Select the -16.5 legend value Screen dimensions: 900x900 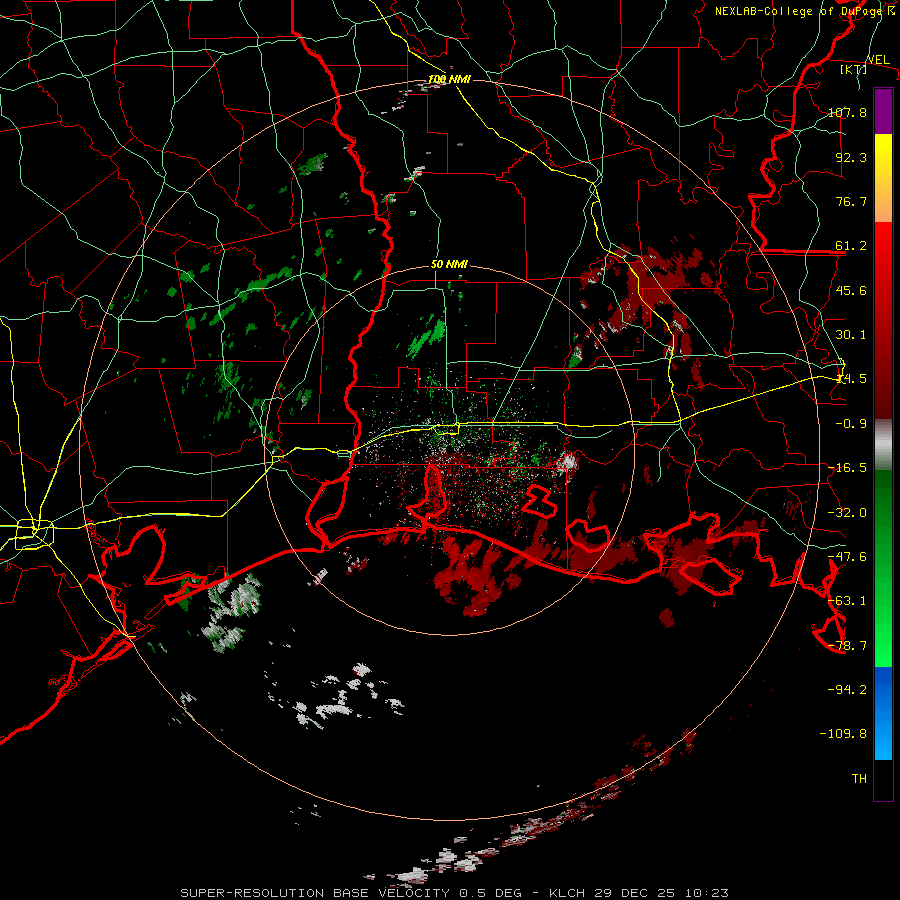pyautogui.click(x=848, y=468)
